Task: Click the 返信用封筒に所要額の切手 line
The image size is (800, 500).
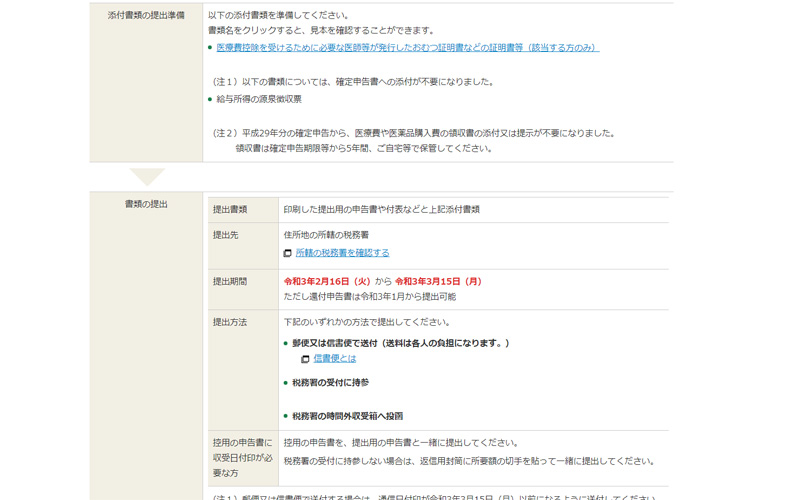Action: 469,461
